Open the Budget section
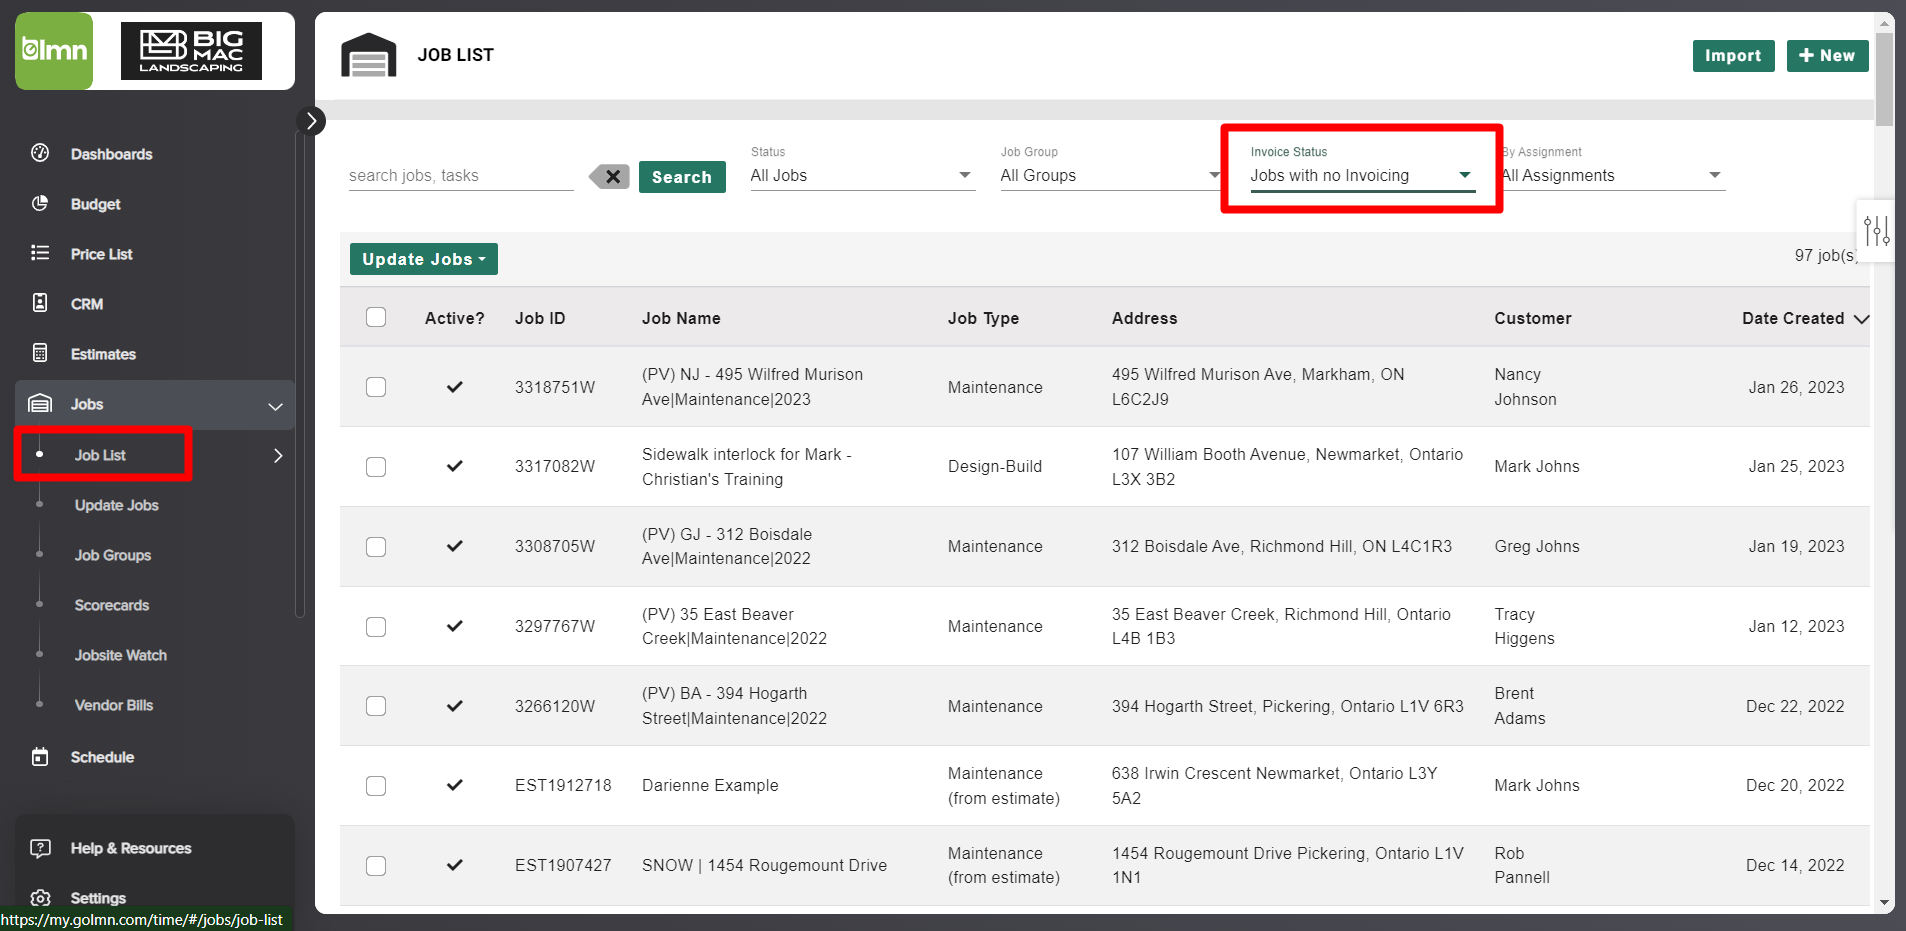The height and width of the screenshot is (931, 1906). pyautogui.click(x=95, y=204)
